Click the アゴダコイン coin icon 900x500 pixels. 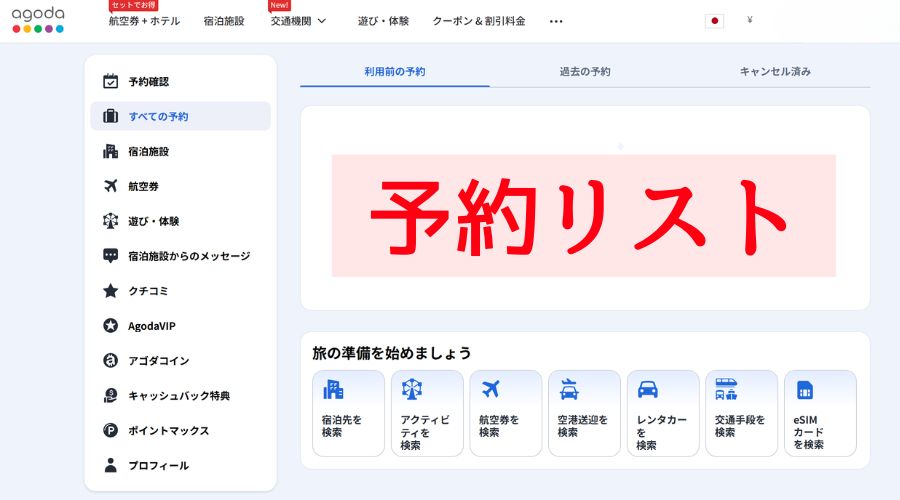click(110, 361)
